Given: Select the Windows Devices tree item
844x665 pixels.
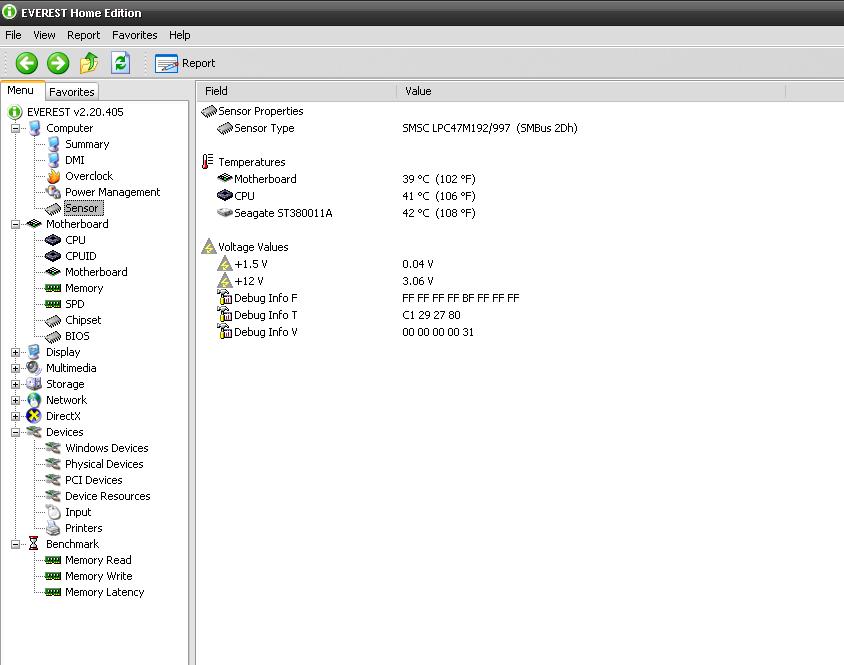Looking at the screenshot, I should [107, 448].
